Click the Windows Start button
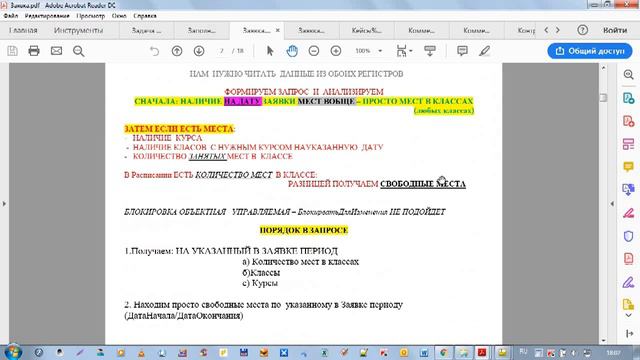640x360 pixels. click(13, 352)
